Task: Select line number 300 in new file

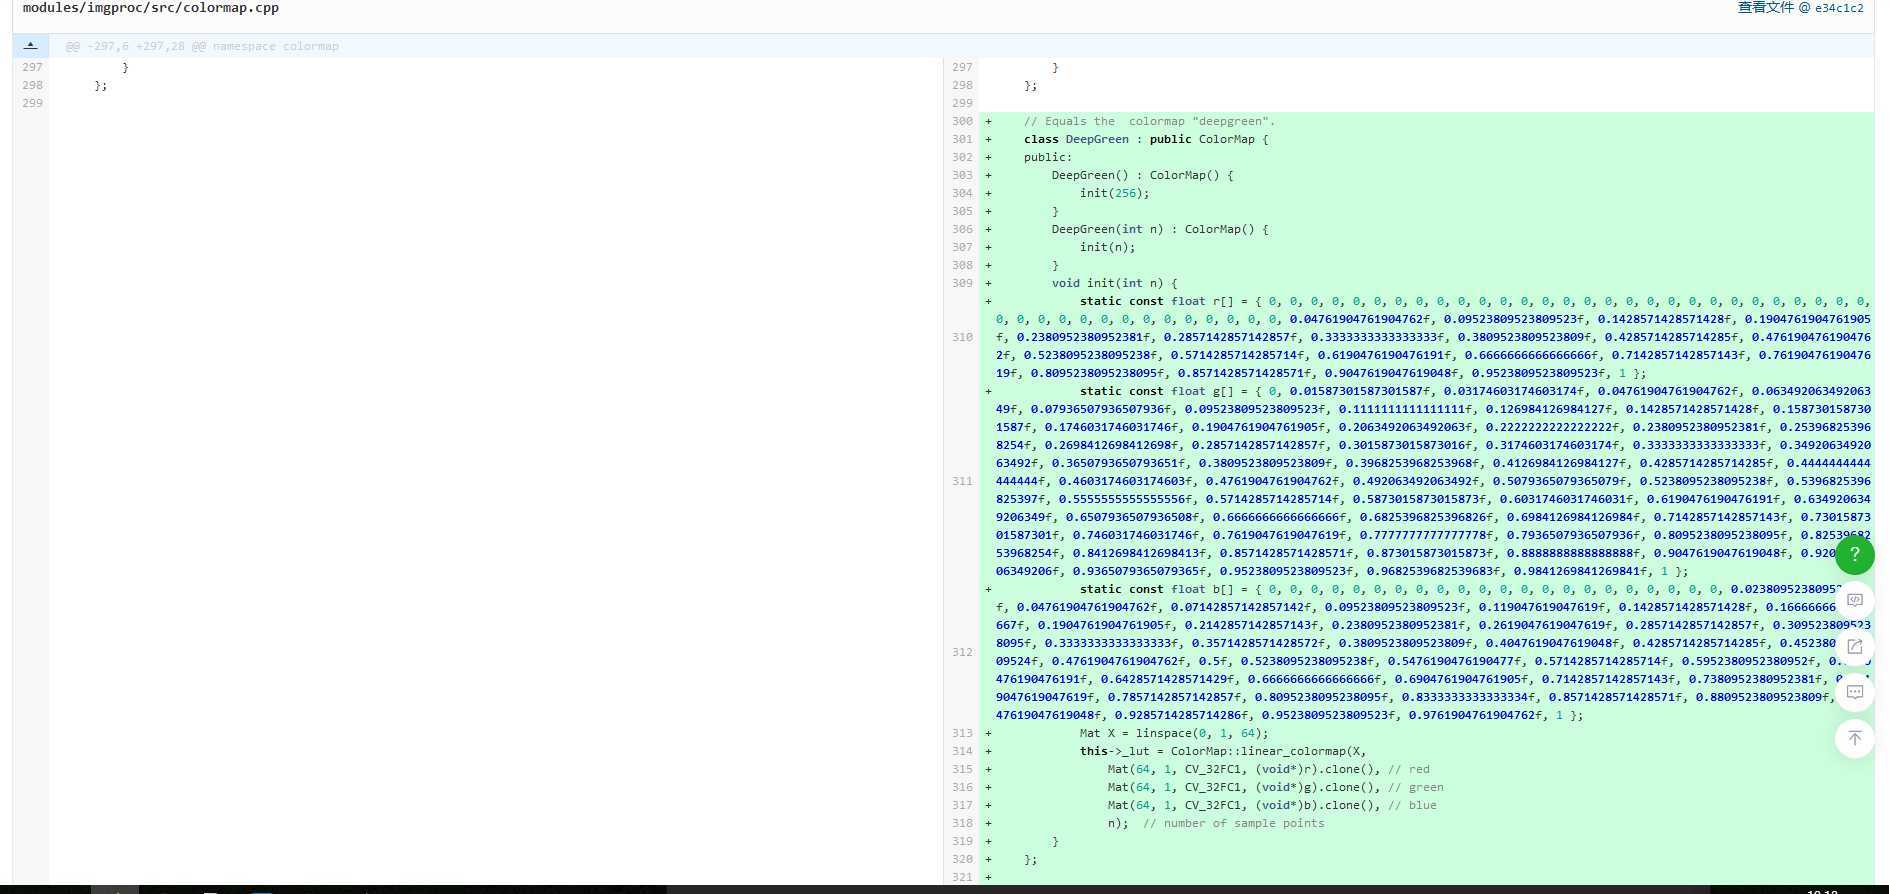Action: [962, 121]
